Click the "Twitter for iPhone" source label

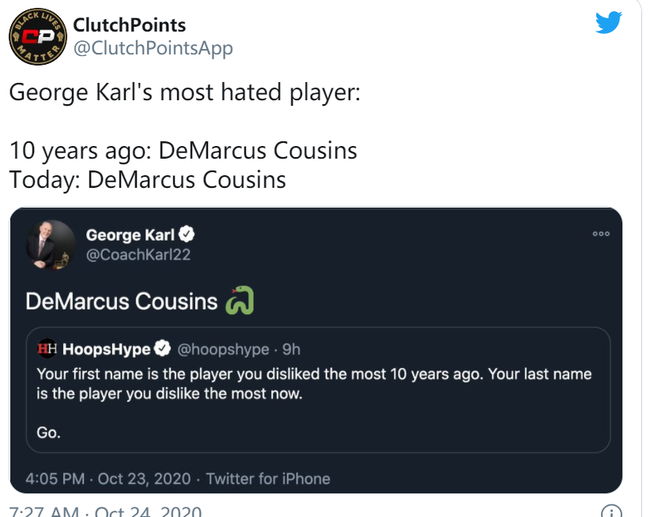coord(268,478)
